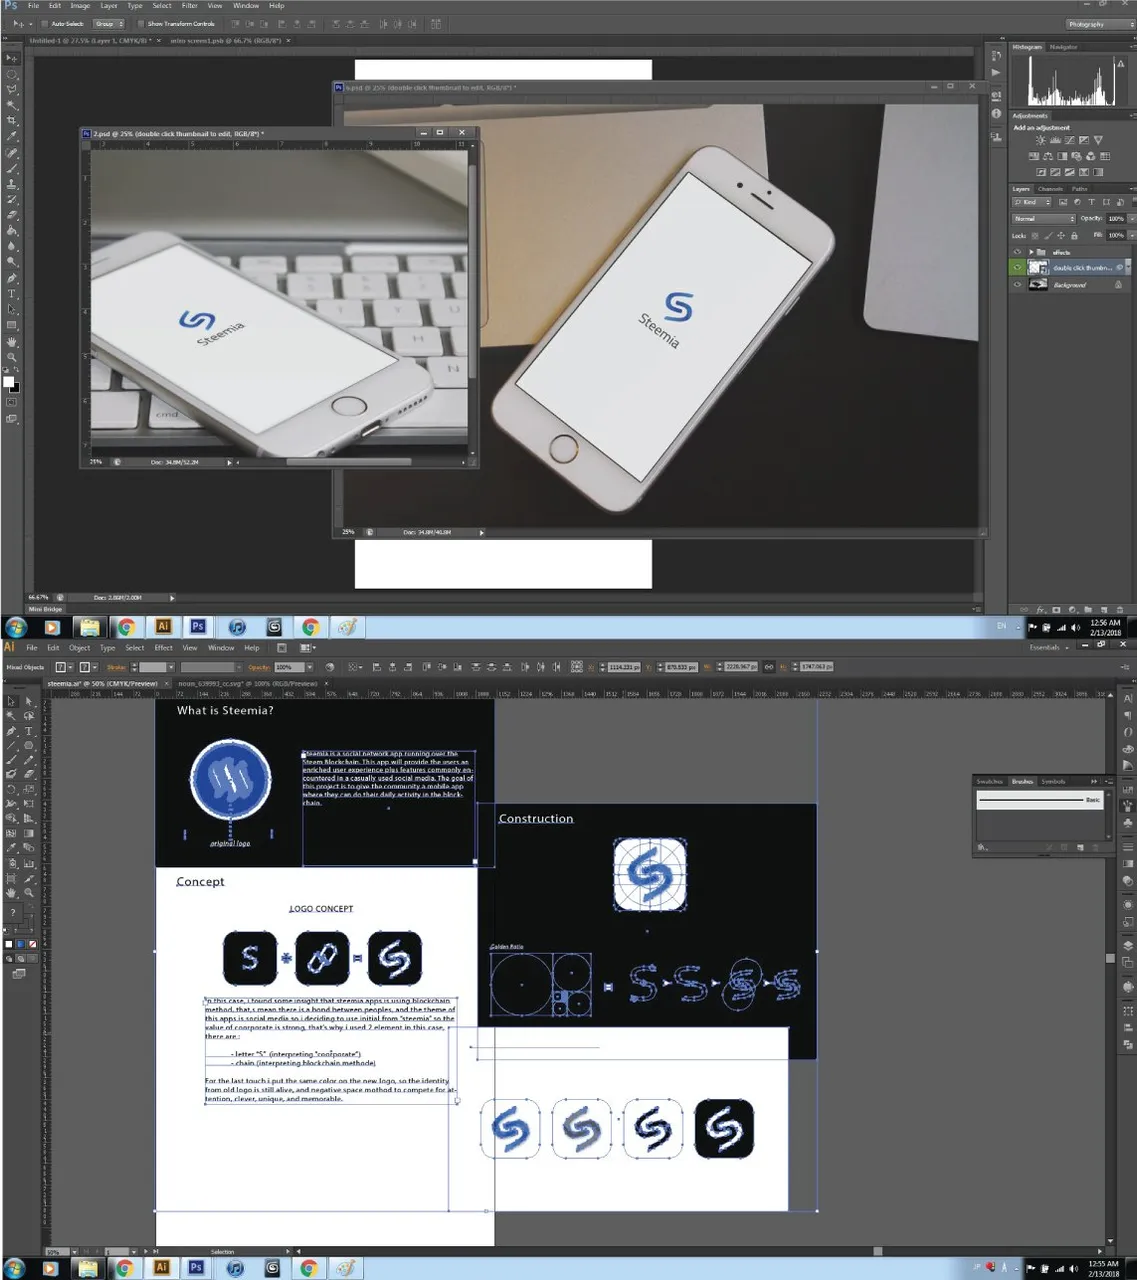This screenshot has height=1280, width=1137.
Task: Select the Eraser tool in Photoshop
Action: (12, 214)
